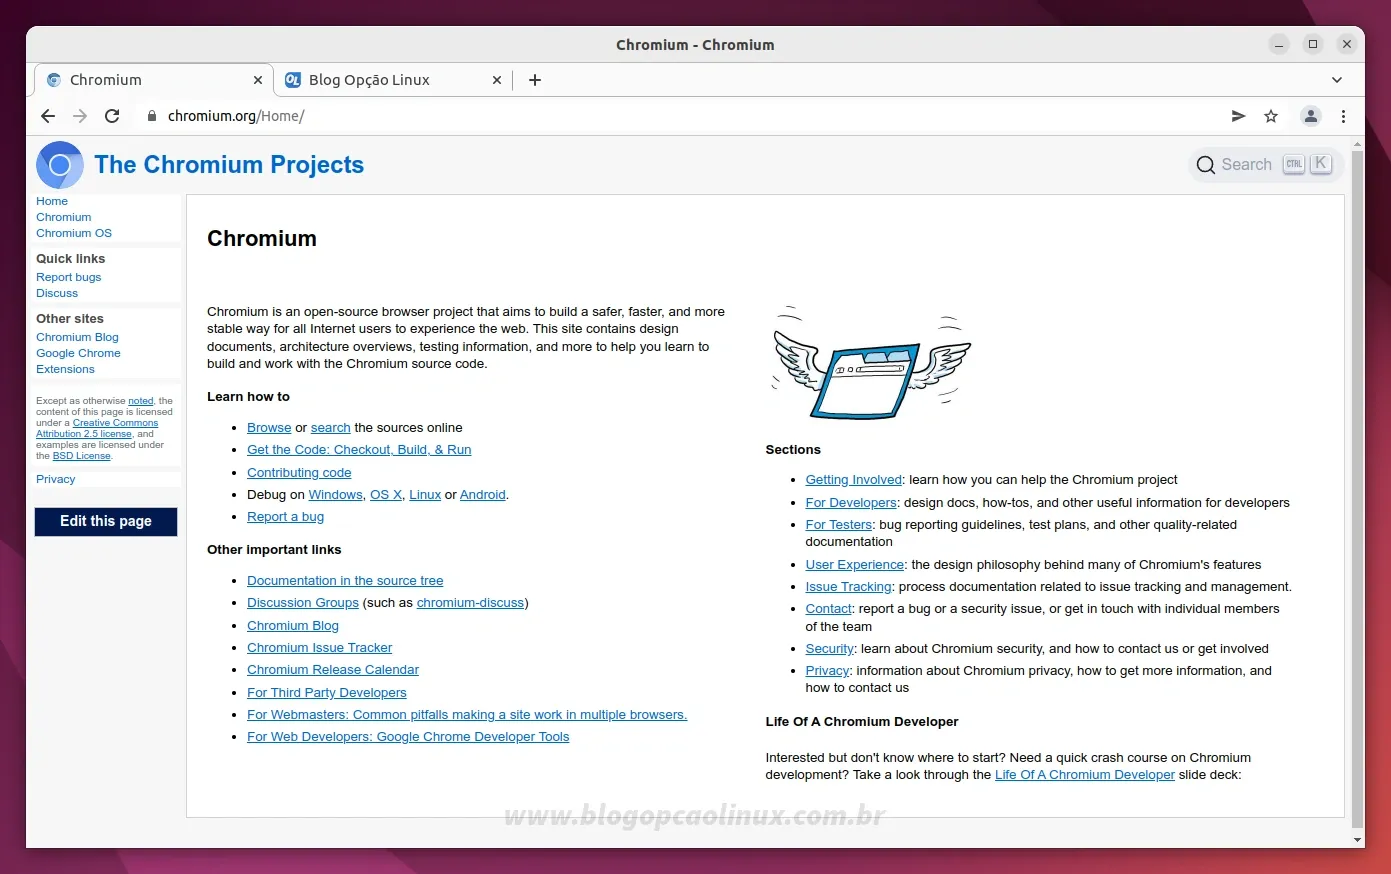Open the For Developers section link
Viewport: 1391px width, 874px height.
click(x=851, y=503)
